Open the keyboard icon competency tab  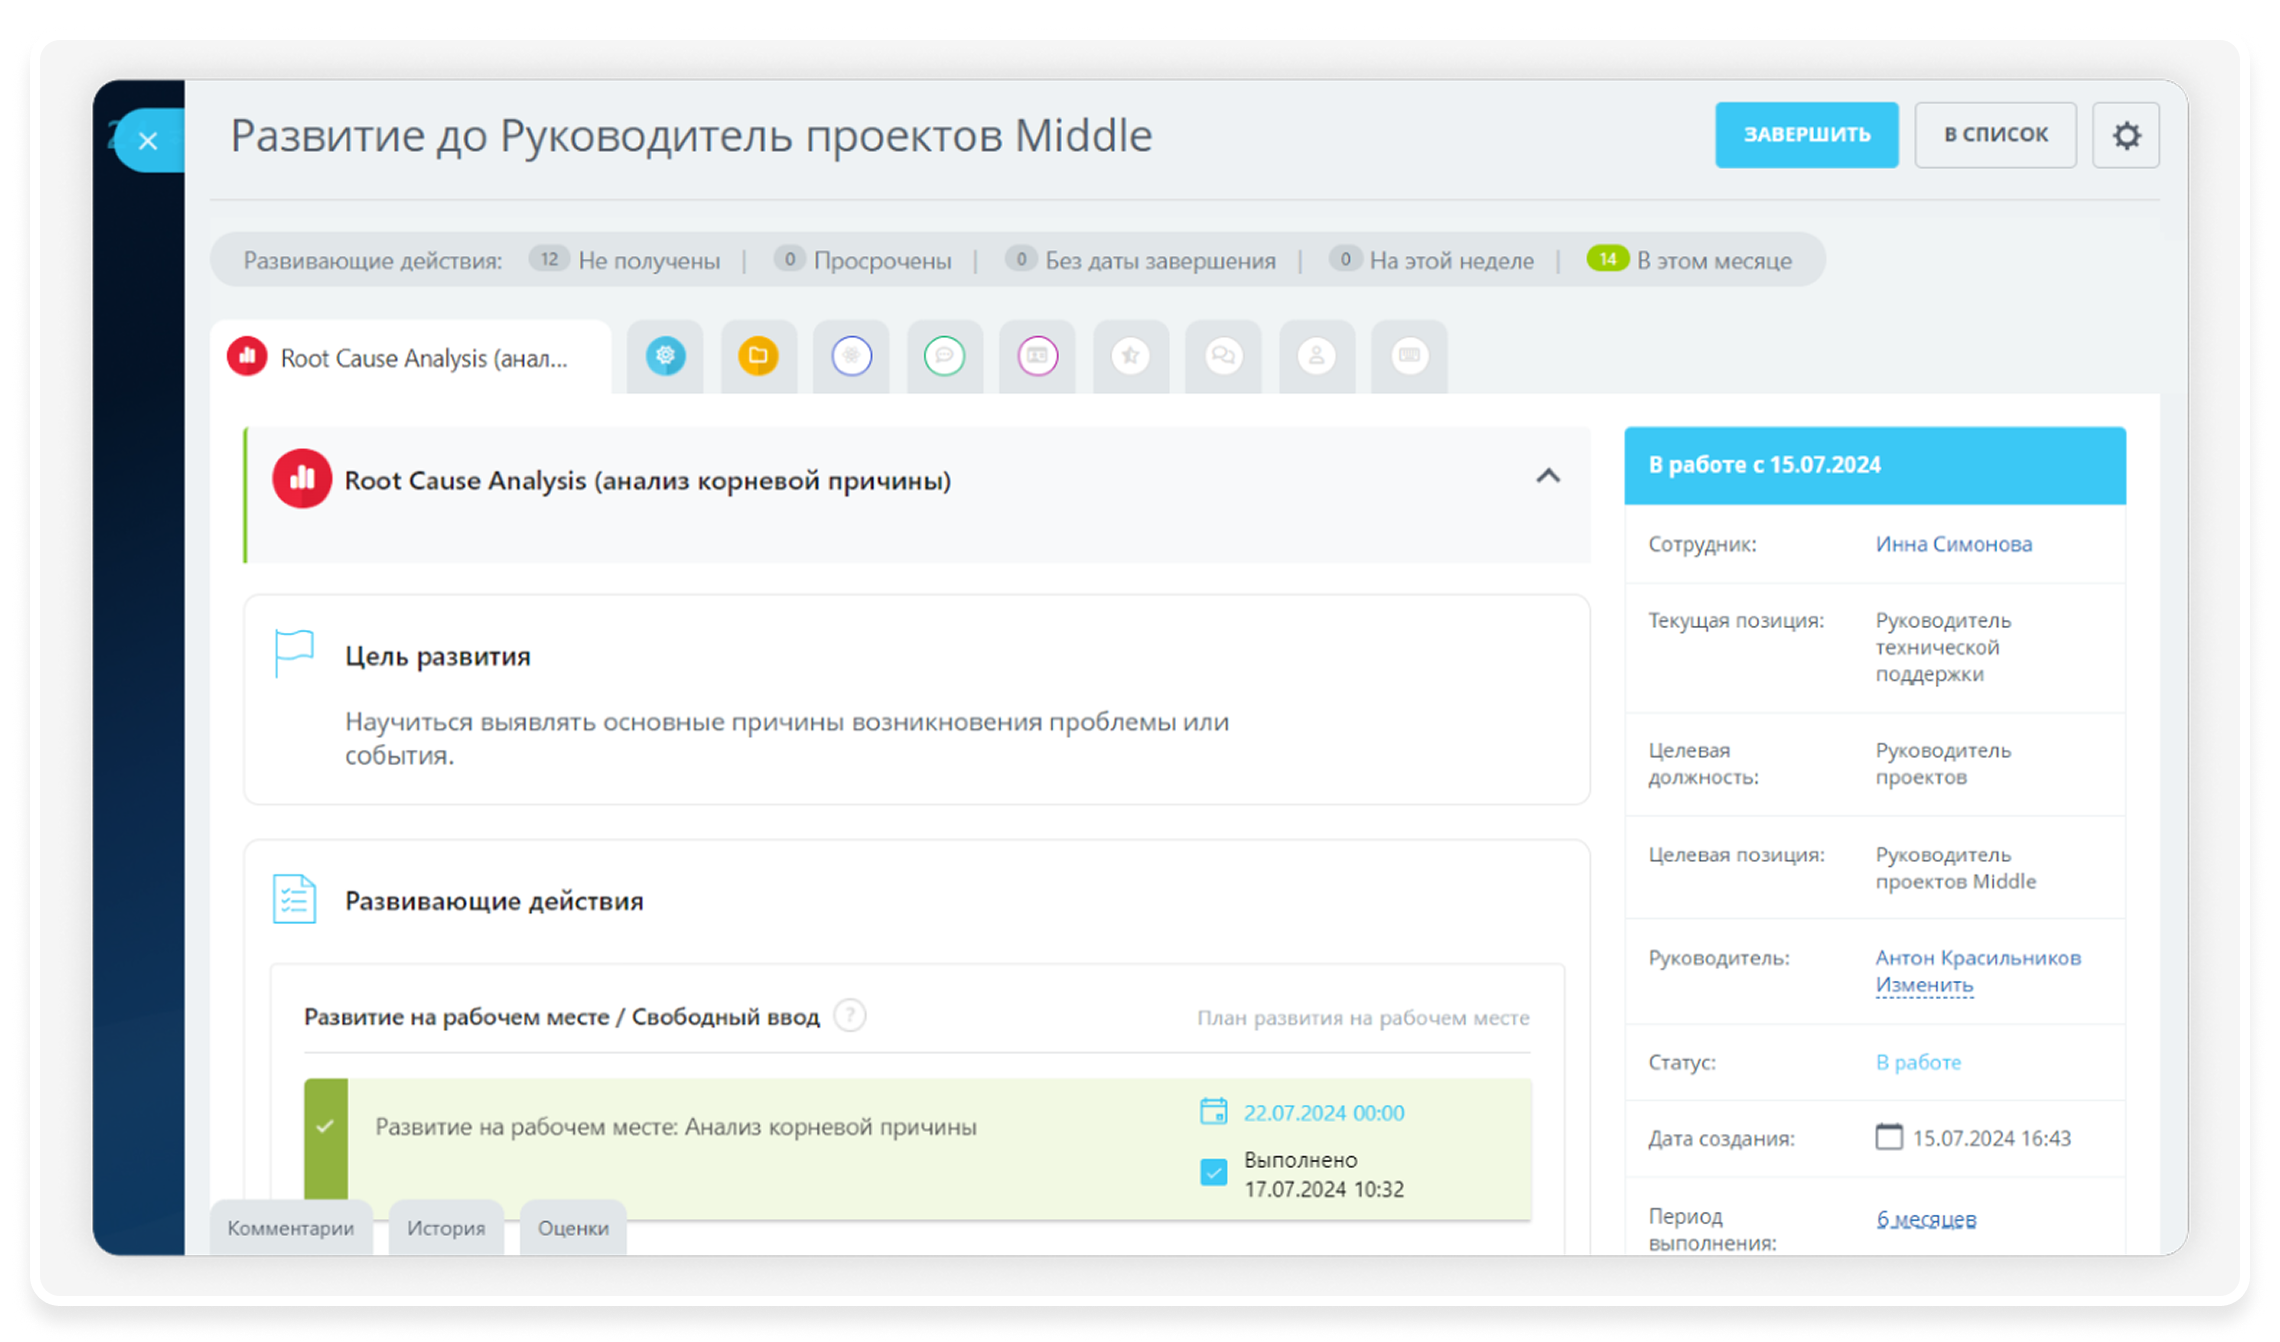1409,356
